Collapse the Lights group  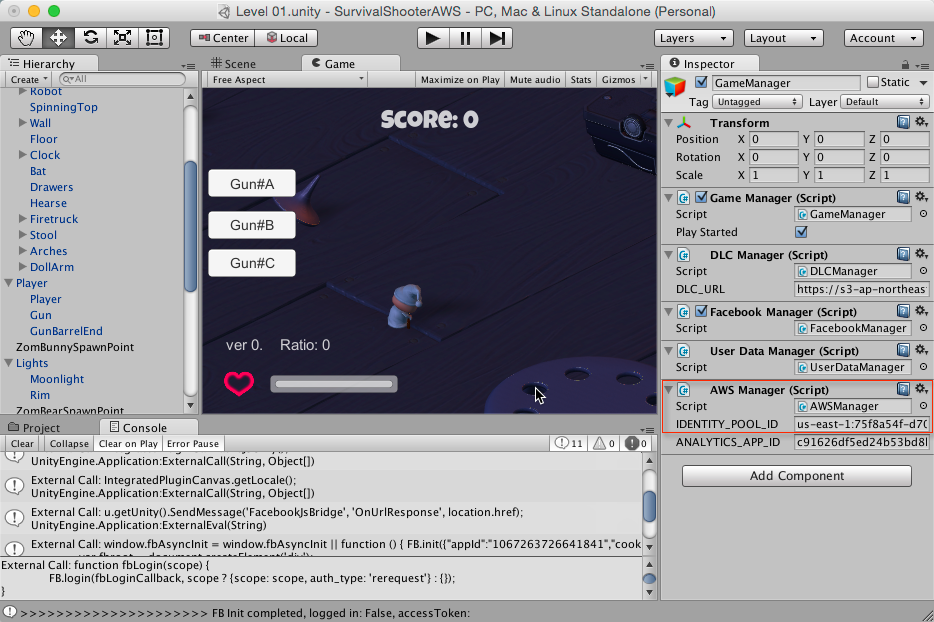[8, 362]
